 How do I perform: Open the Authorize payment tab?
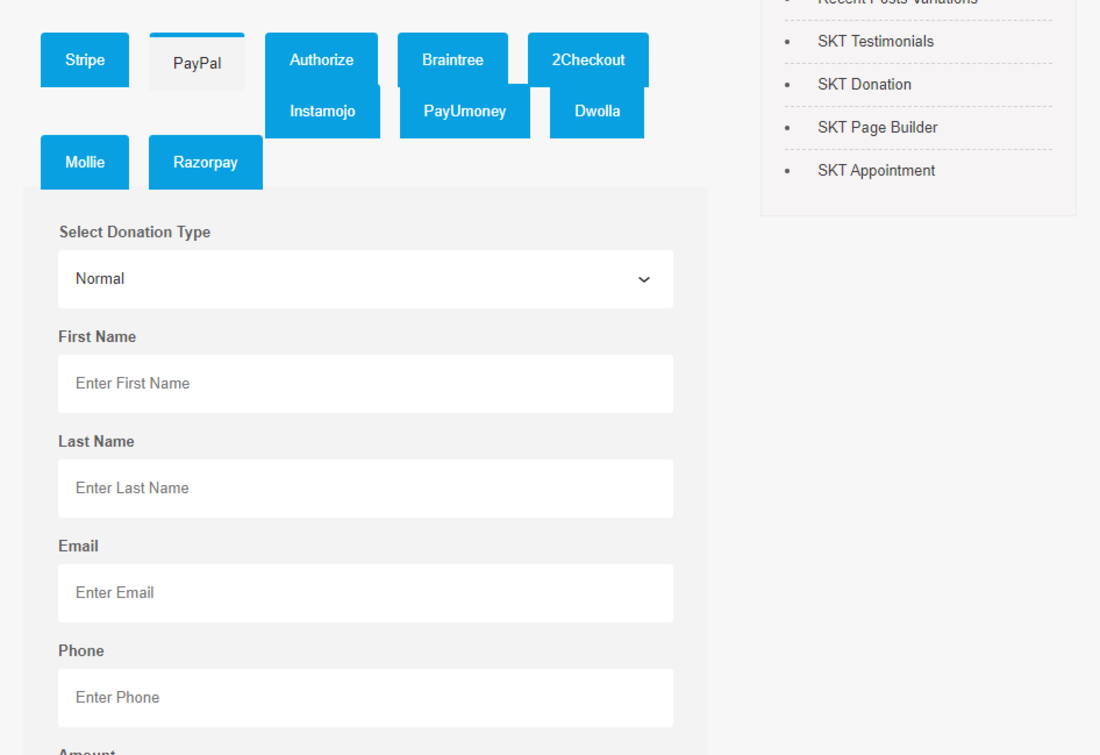point(321,60)
